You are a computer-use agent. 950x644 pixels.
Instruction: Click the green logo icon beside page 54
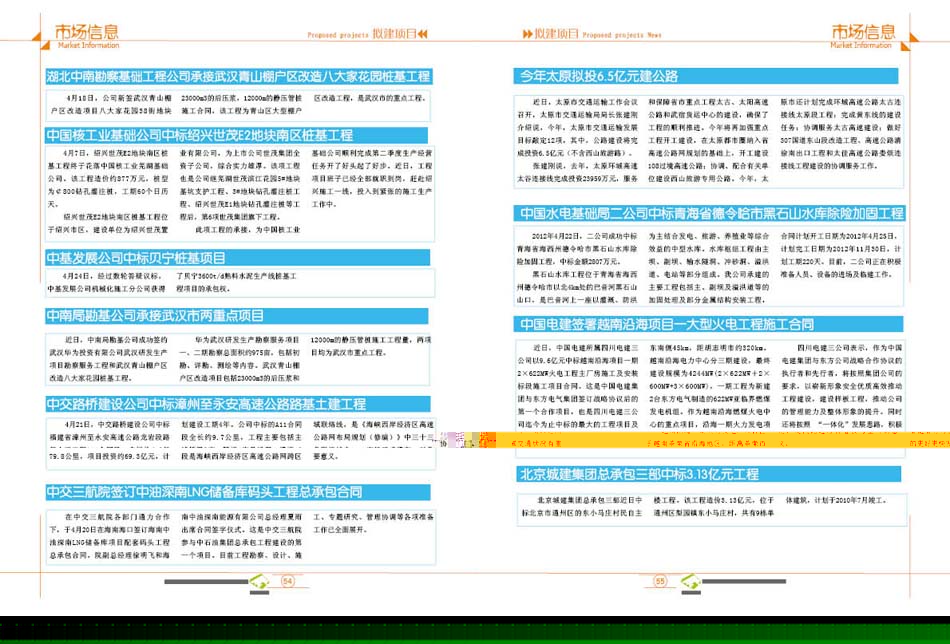tap(259, 582)
